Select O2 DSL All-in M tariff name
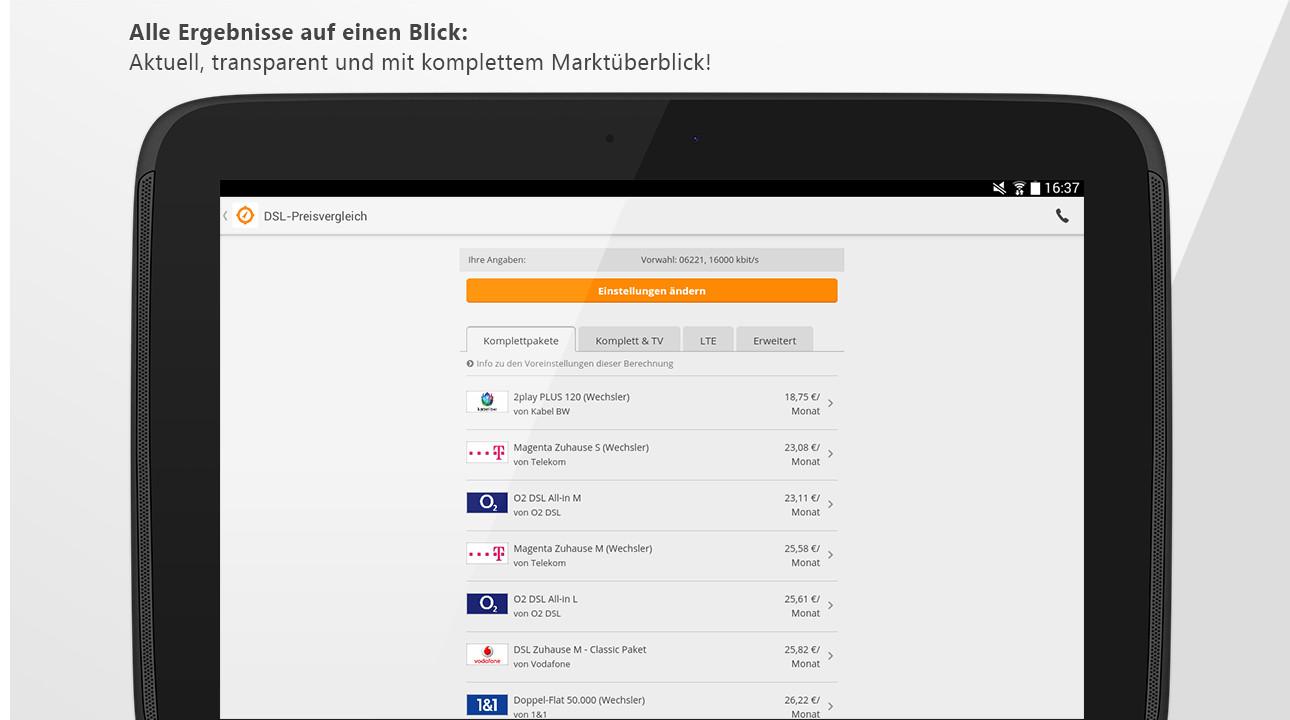 pos(547,498)
